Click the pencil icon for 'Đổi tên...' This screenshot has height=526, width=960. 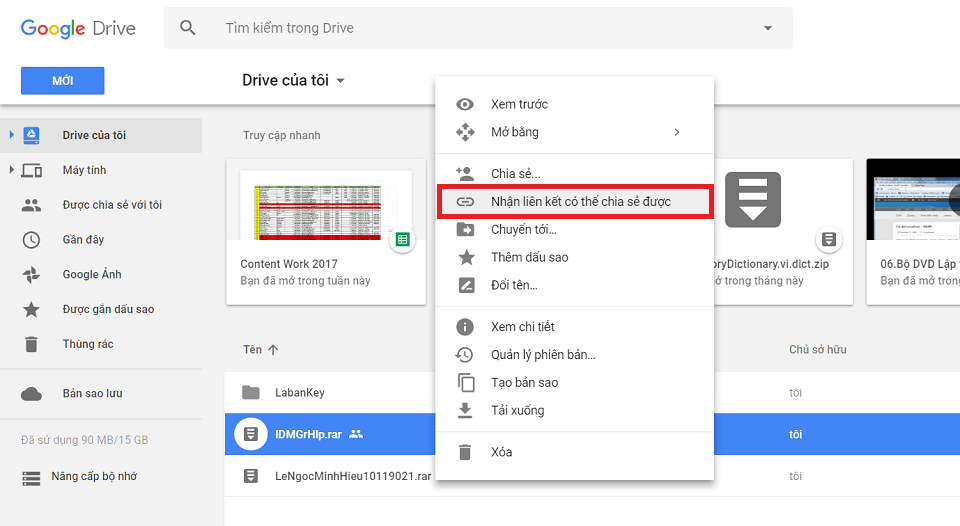[x=467, y=285]
